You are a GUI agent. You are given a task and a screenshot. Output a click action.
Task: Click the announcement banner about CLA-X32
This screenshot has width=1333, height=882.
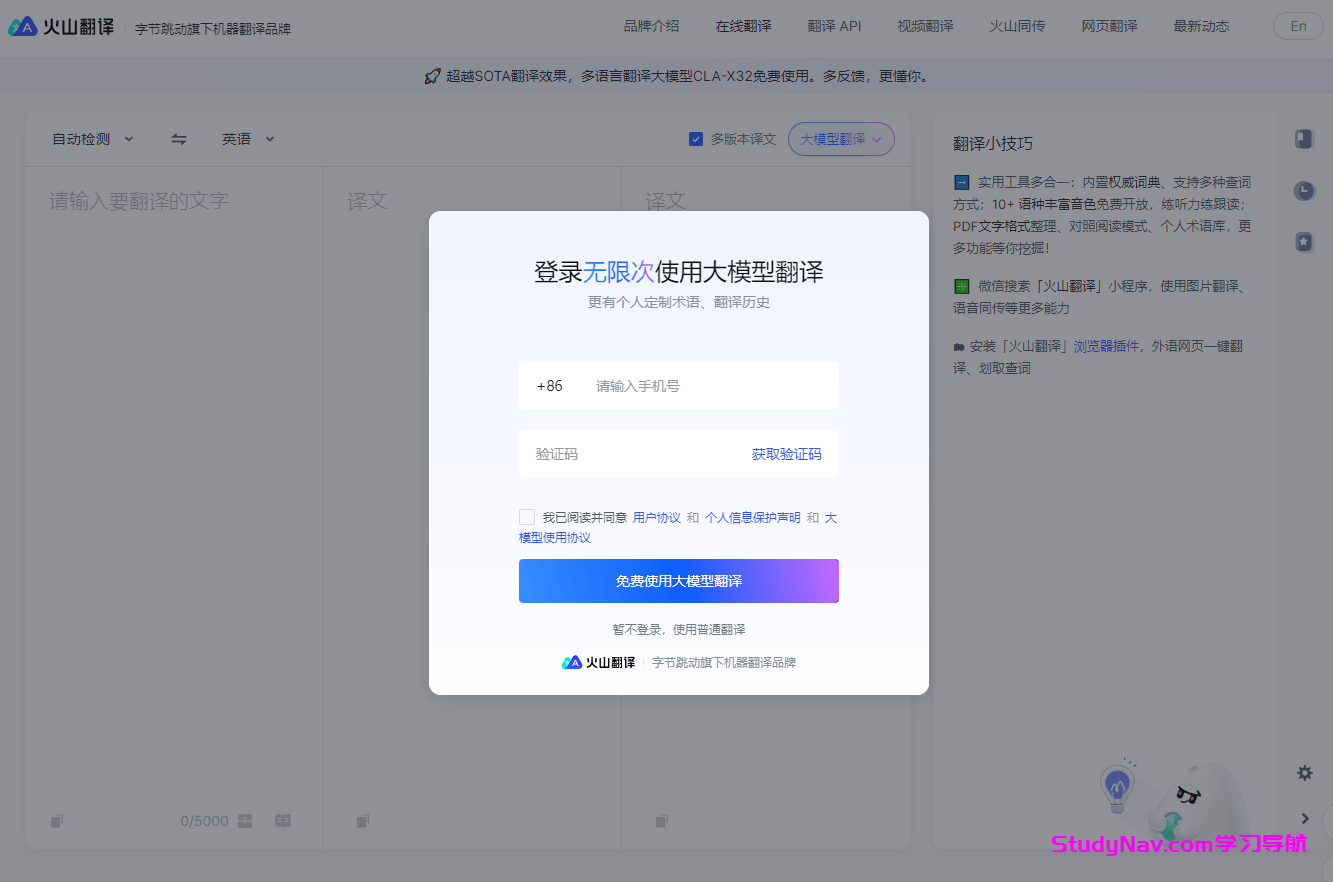pyautogui.click(x=676, y=76)
